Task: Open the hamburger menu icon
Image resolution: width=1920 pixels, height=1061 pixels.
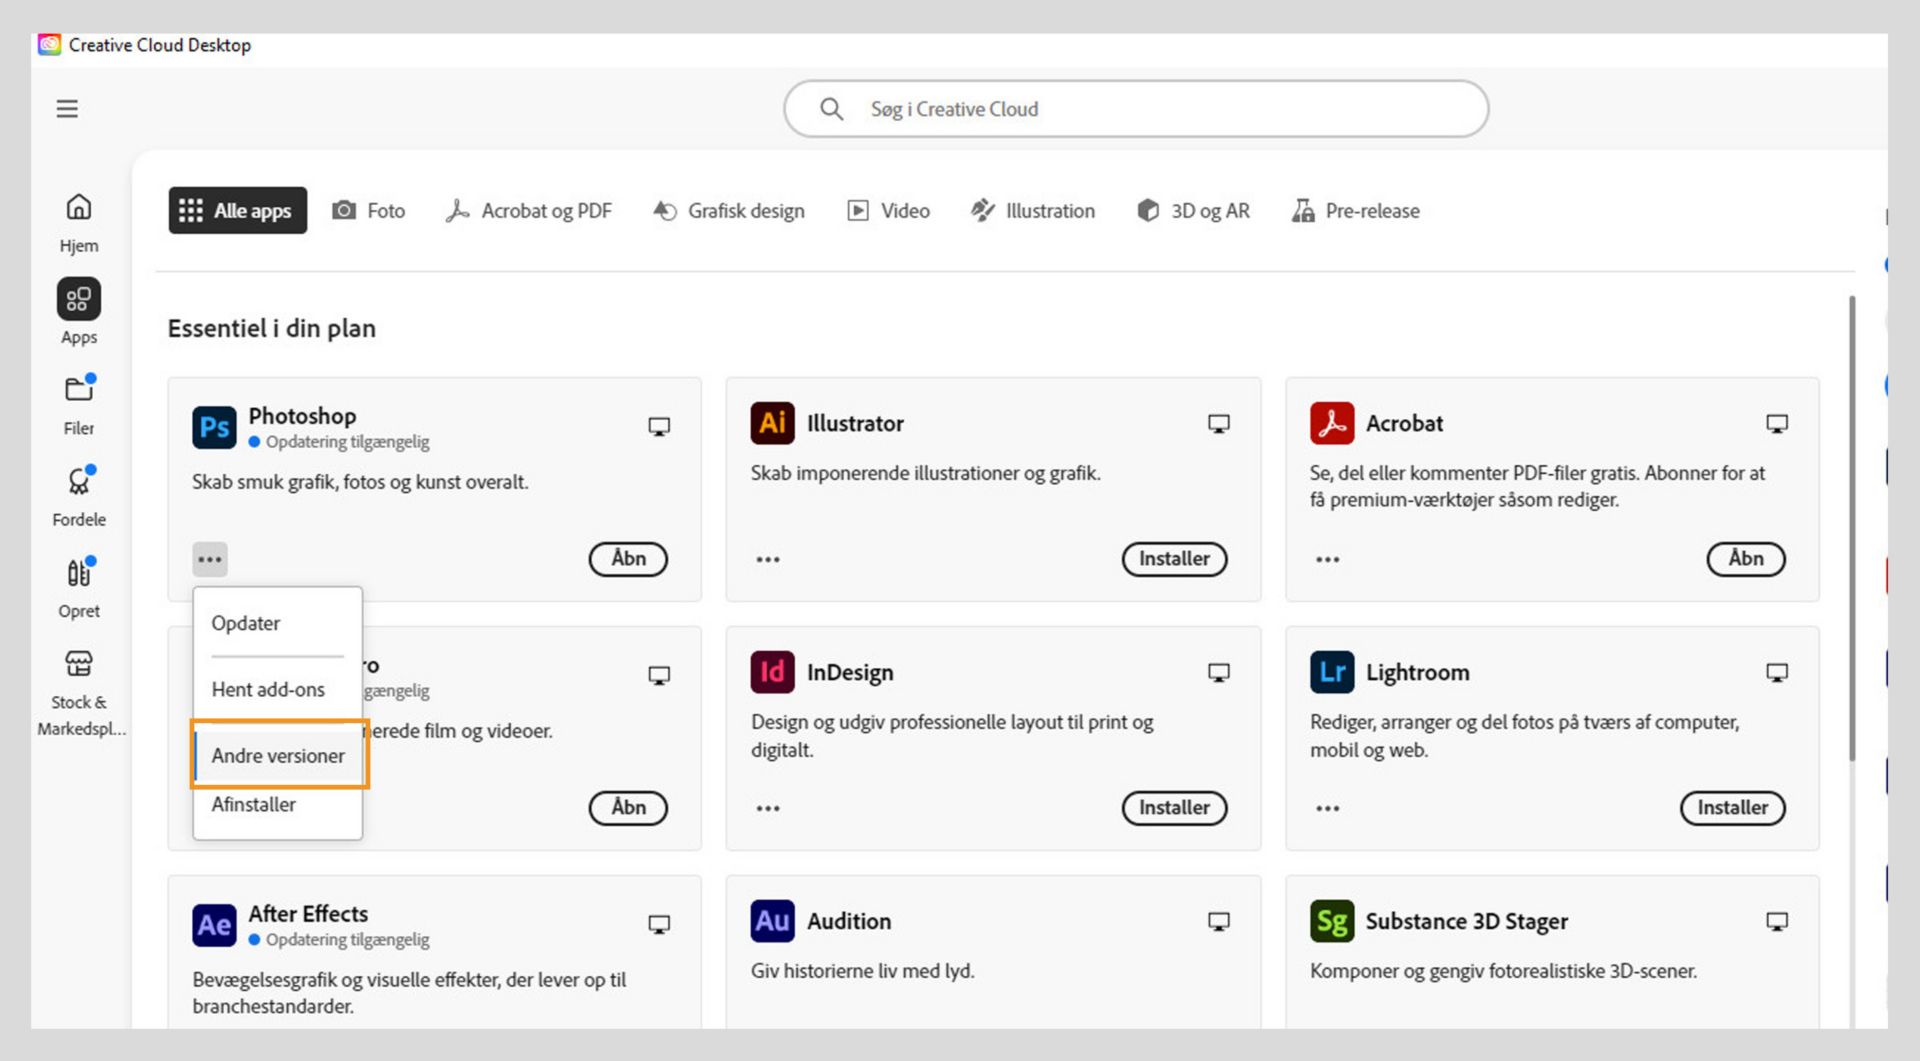Action: (67, 109)
